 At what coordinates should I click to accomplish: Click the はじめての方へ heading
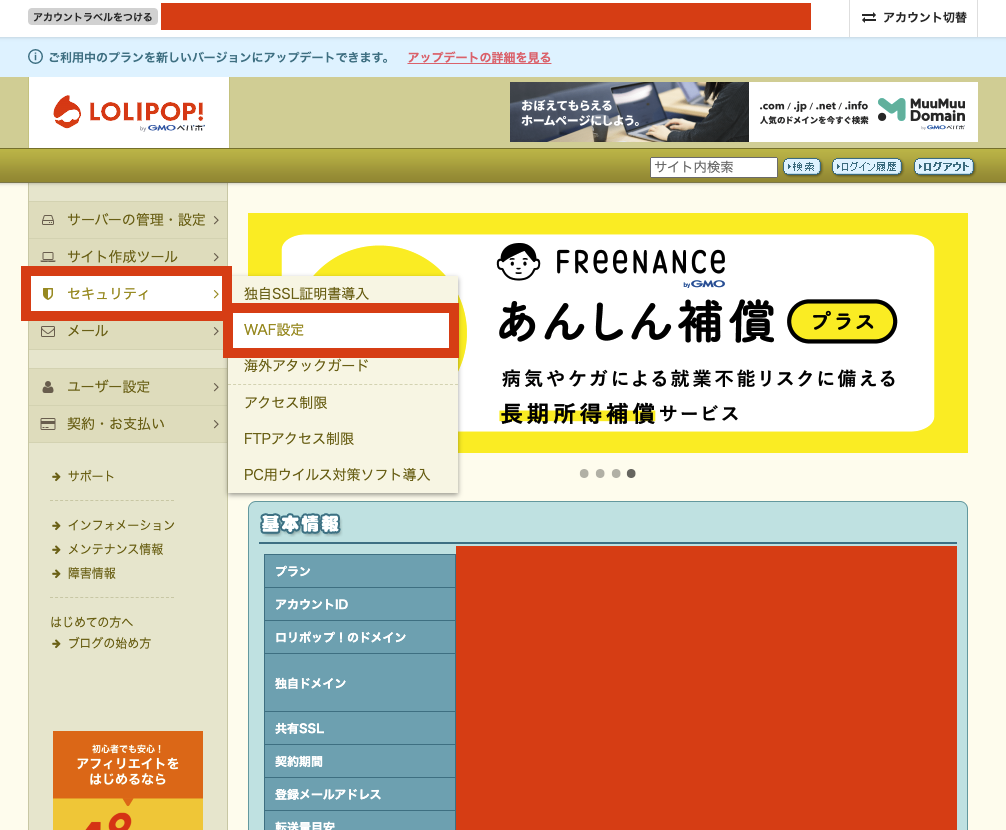[92, 622]
